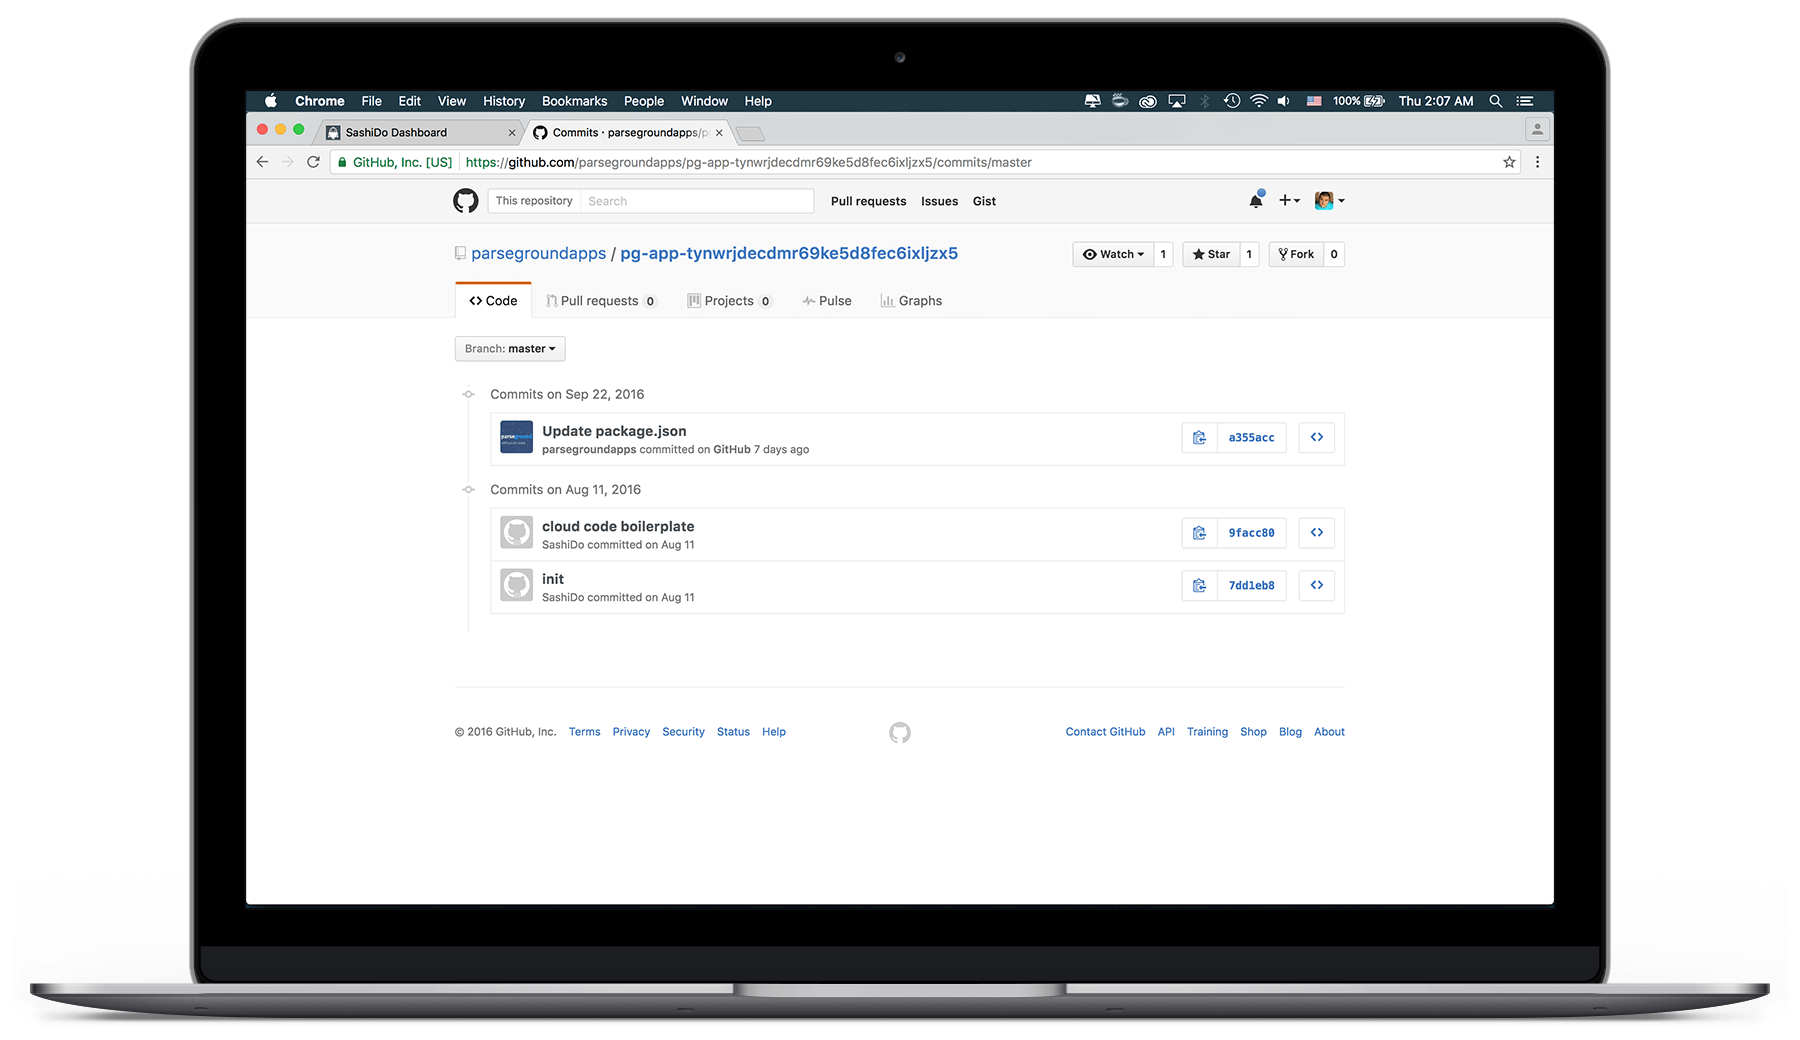Star the repository
1800x1040 pixels.
click(1211, 254)
